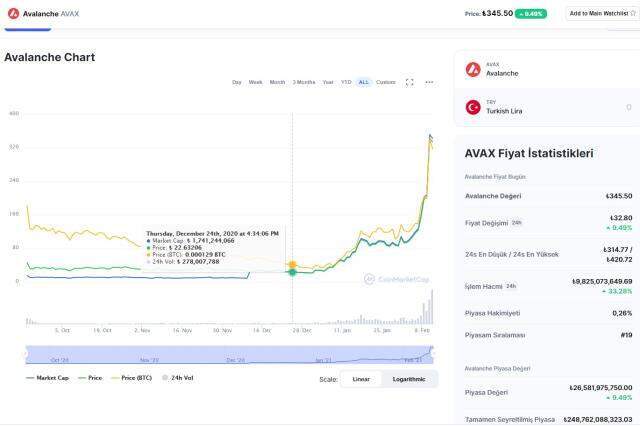Open the Custom date range picker

[386, 82]
